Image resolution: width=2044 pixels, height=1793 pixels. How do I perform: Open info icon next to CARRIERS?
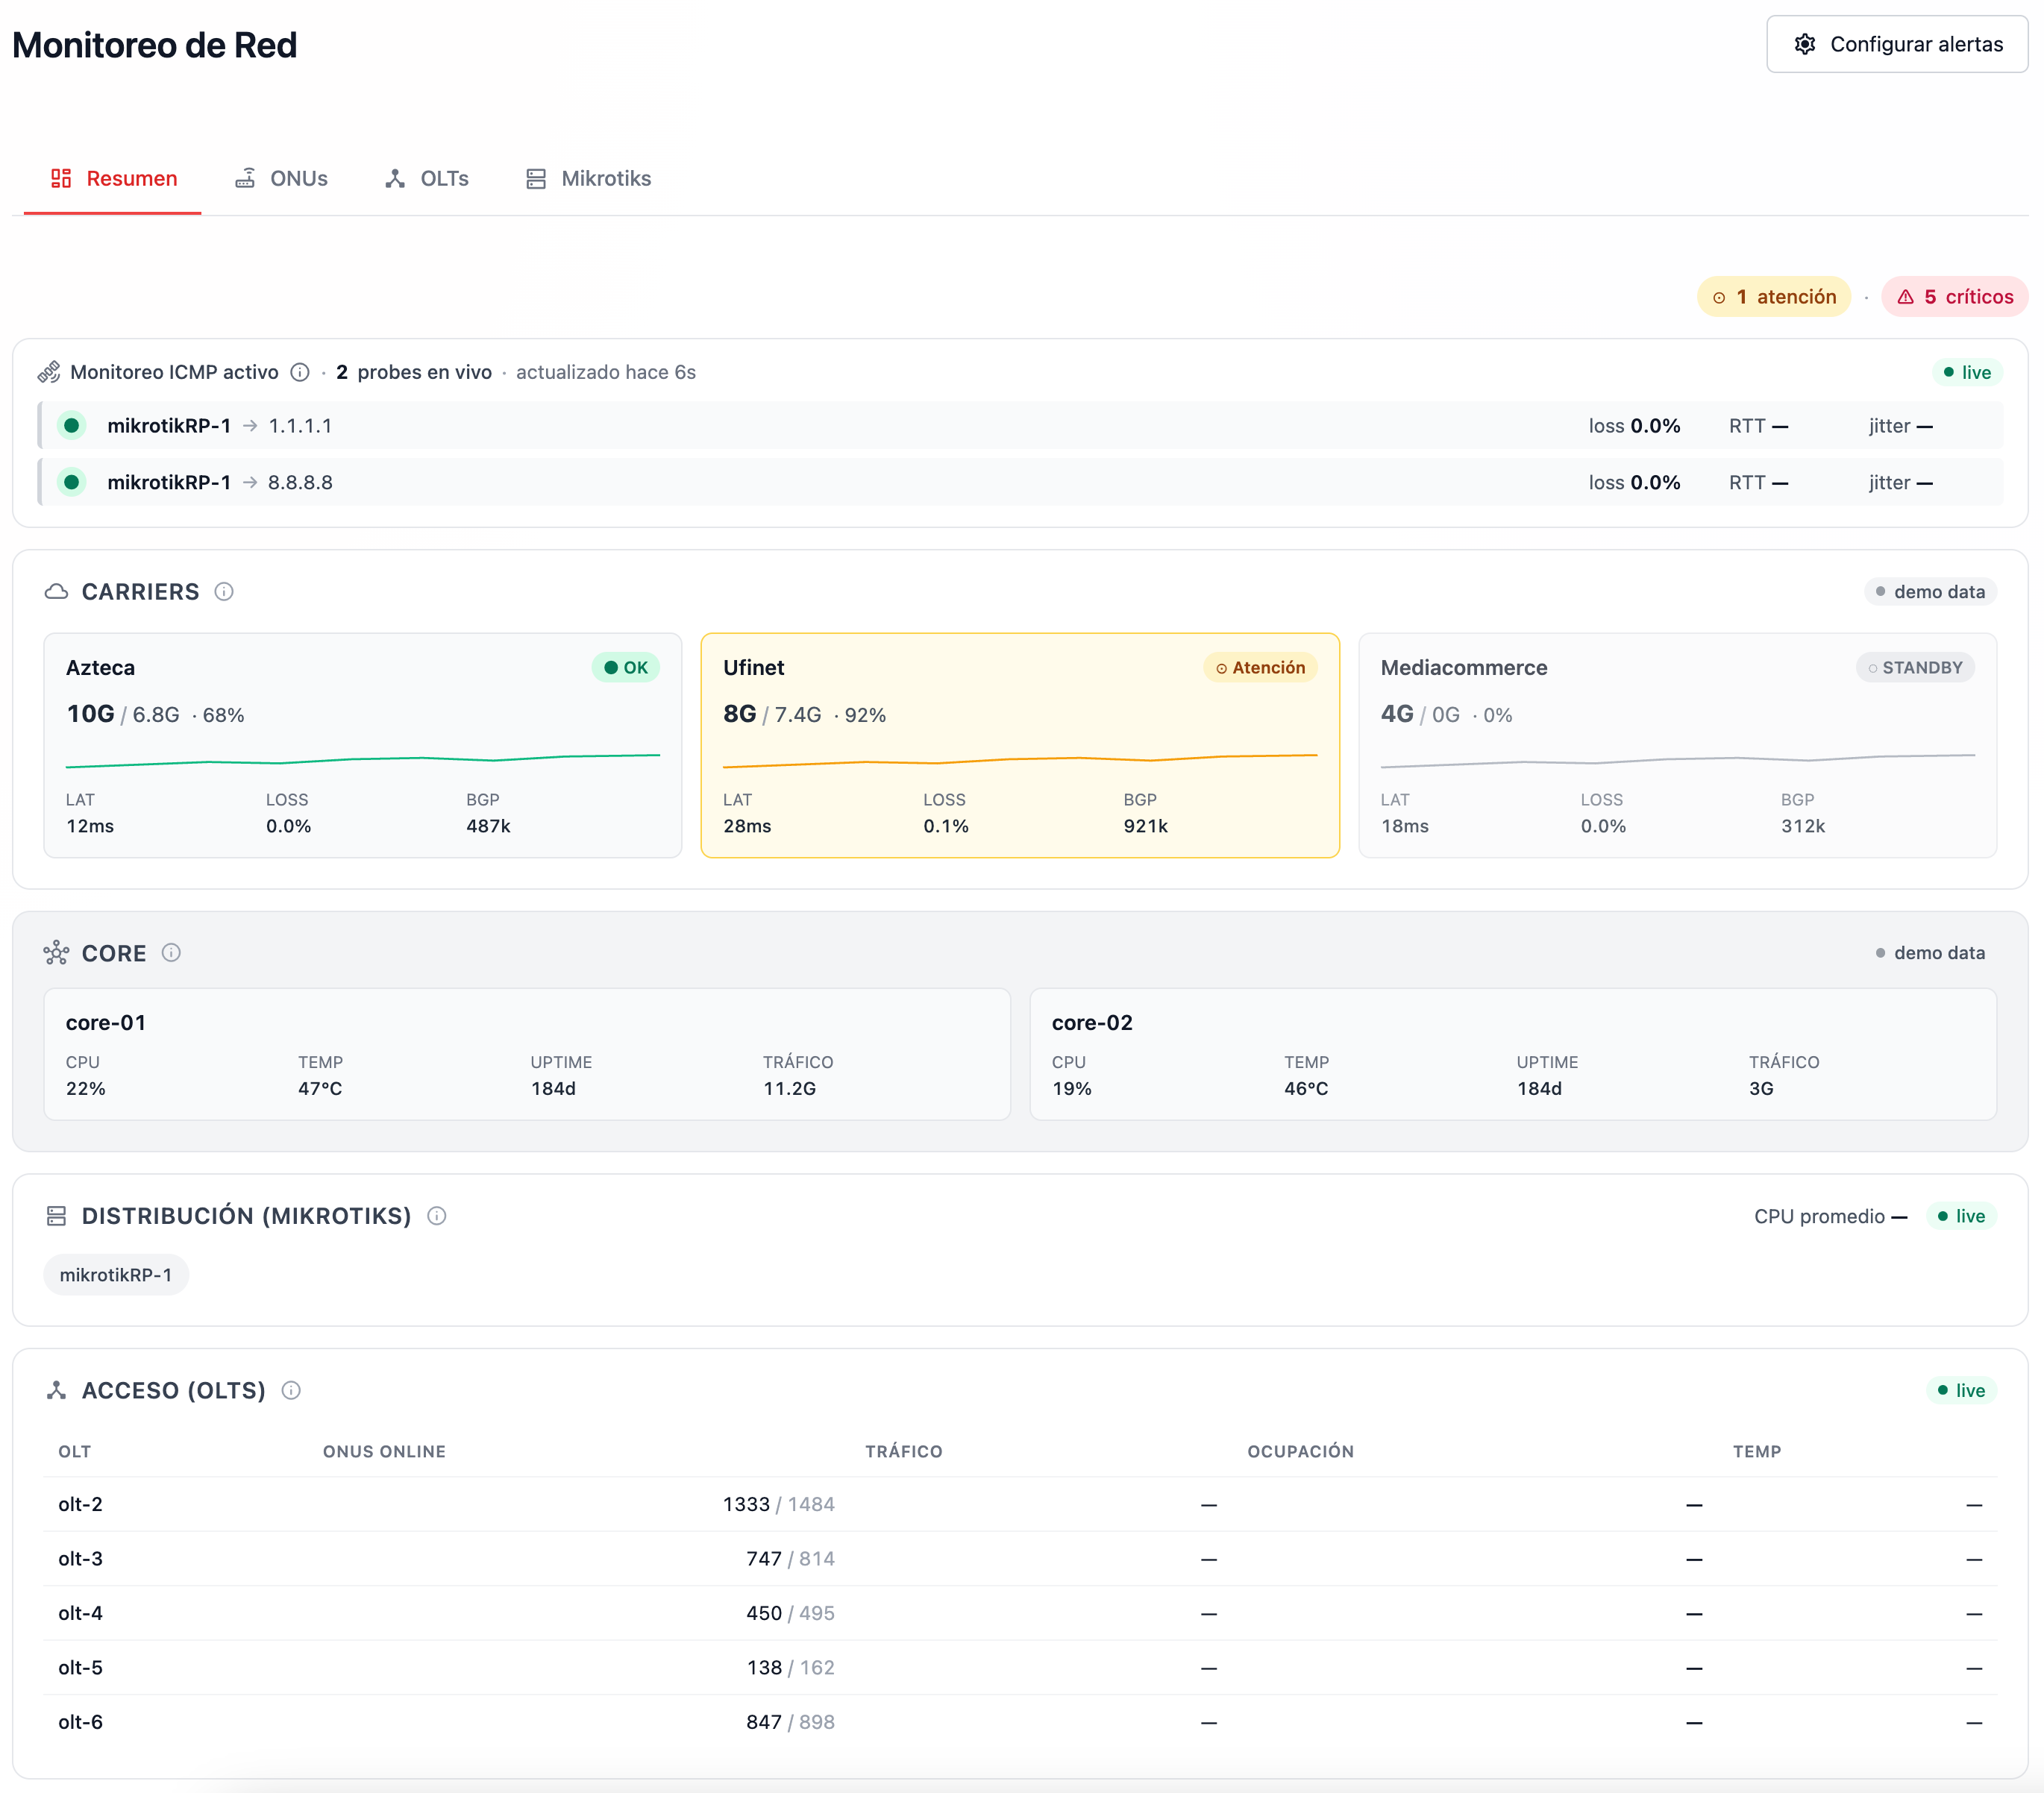224,591
